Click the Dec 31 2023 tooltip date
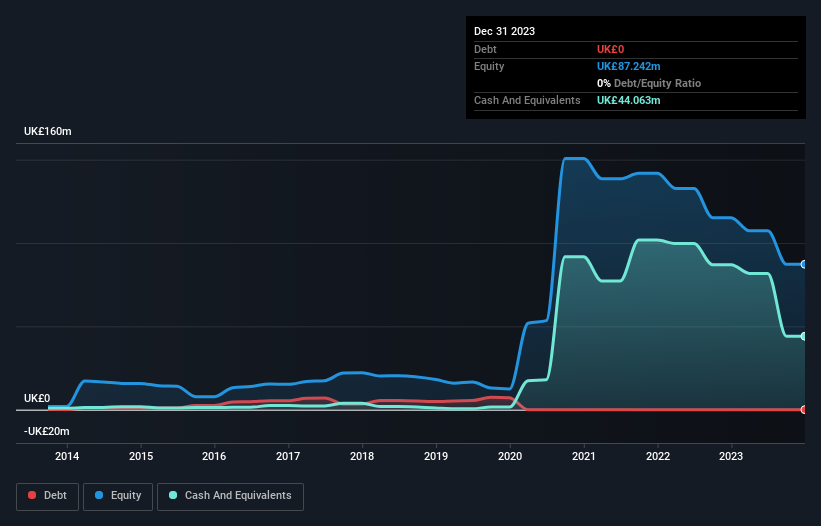The image size is (821, 526). coord(504,31)
